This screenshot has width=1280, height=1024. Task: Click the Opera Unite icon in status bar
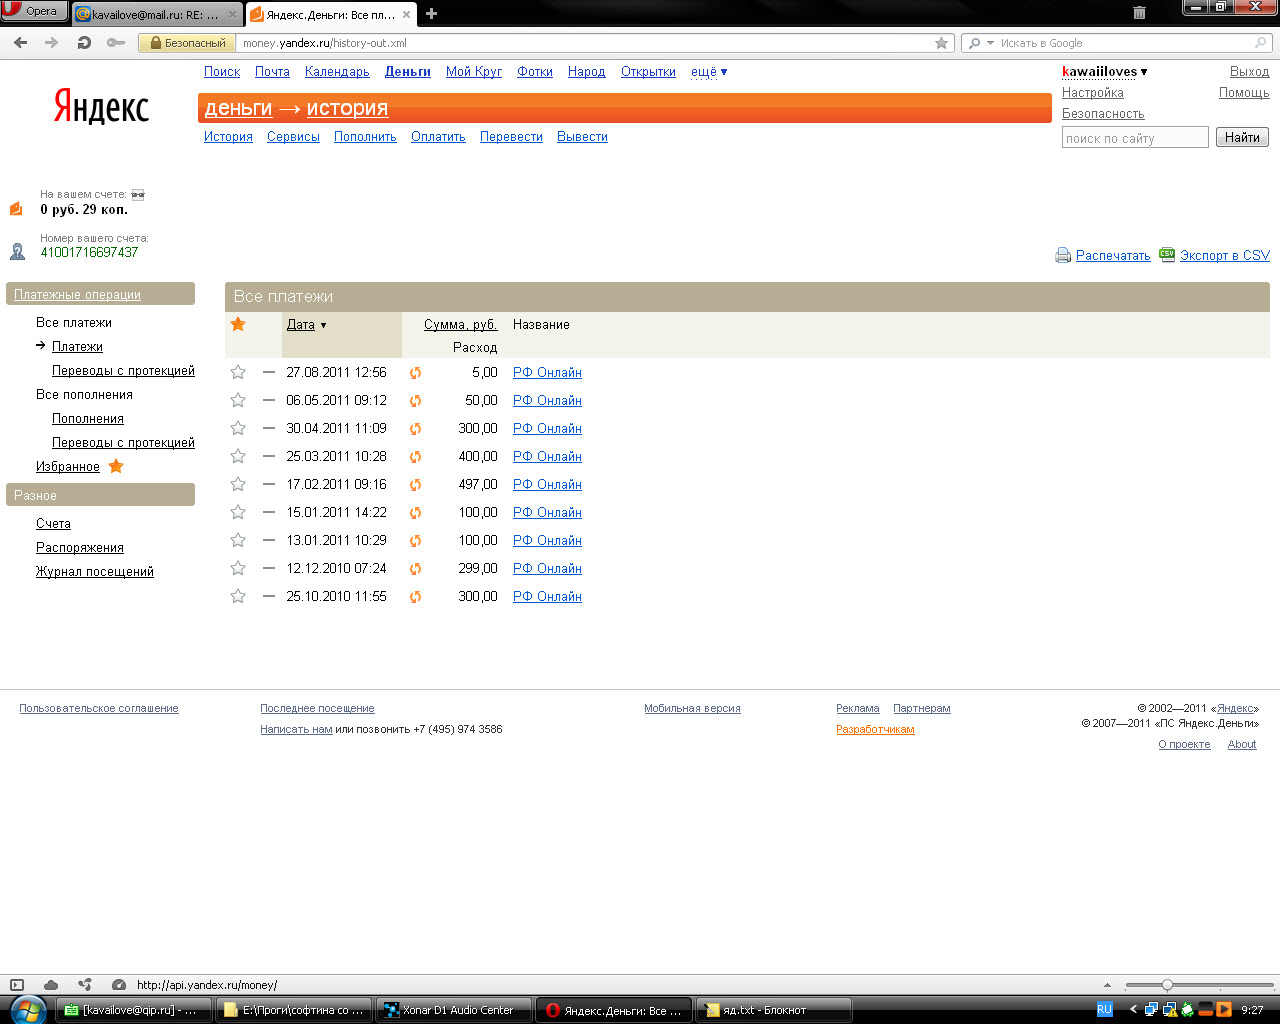coord(85,985)
